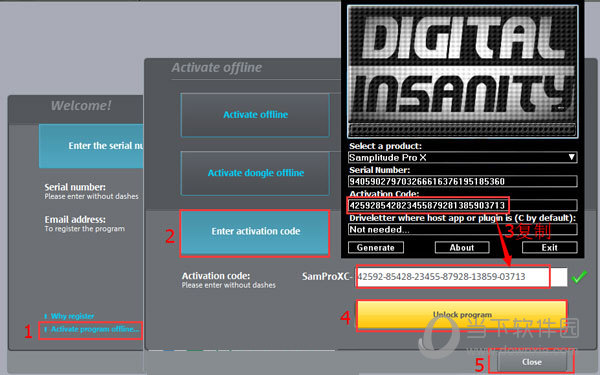Select the Enter activation code button
600x375 pixels.
coord(255,232)
